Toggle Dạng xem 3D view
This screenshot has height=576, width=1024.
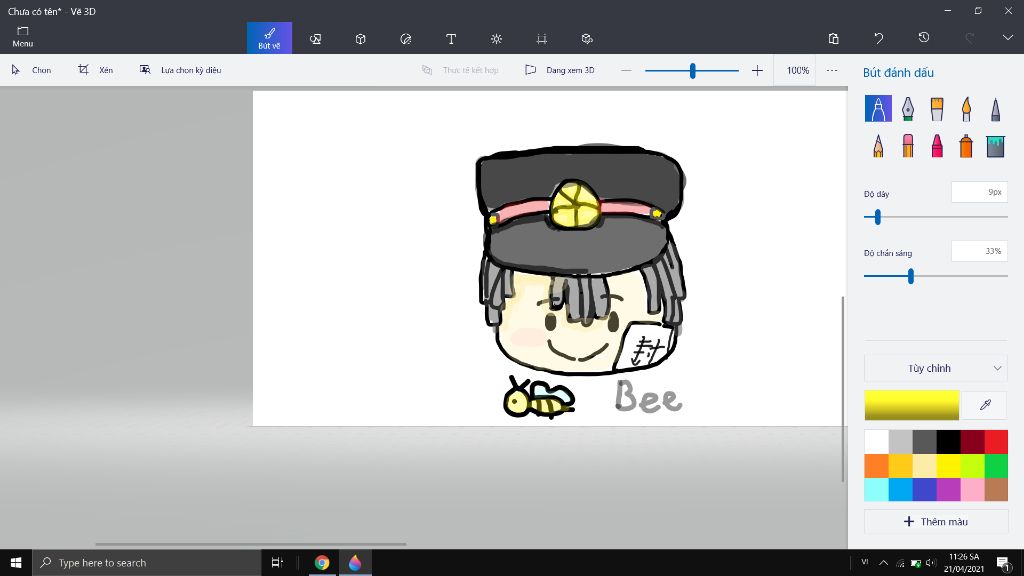point(560,70)
